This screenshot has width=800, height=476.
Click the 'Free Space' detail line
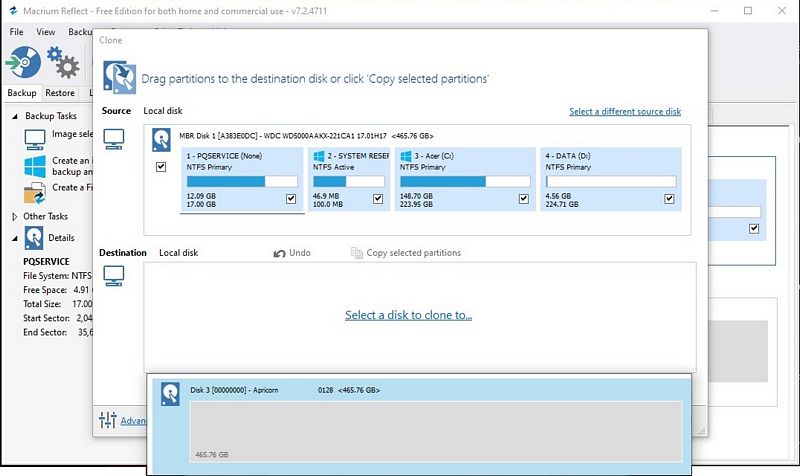pos(57,290)
